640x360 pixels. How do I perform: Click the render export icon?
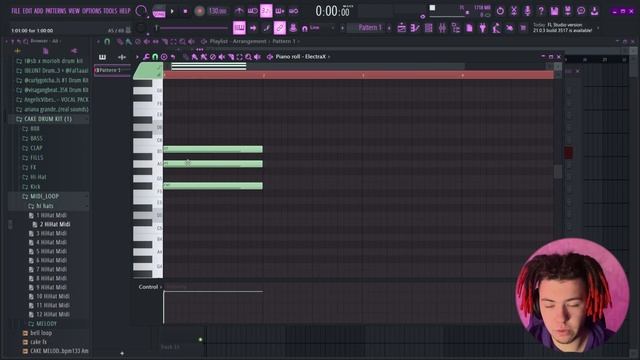click(568, 11)
